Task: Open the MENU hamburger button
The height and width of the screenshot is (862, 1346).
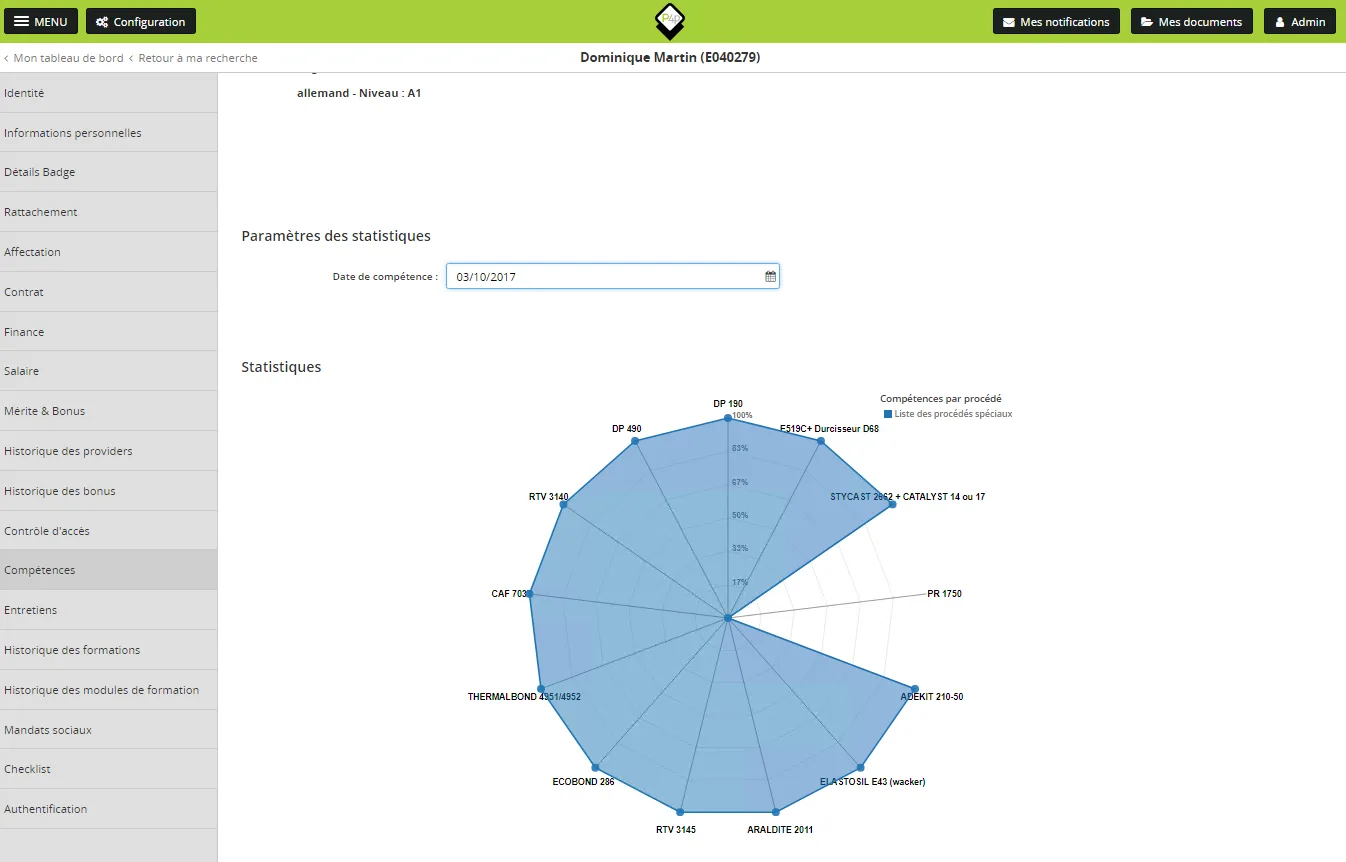Action: pyautogui.click(x=41, y=21)
